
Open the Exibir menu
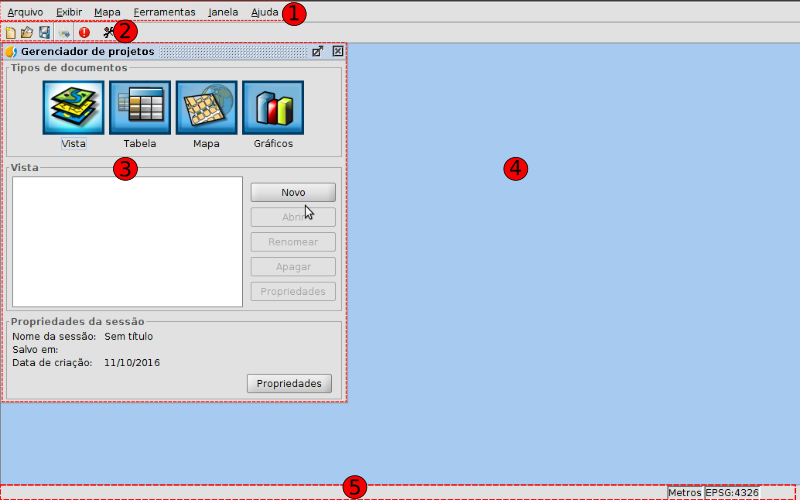pyautogui.click(x=69, y=12)
